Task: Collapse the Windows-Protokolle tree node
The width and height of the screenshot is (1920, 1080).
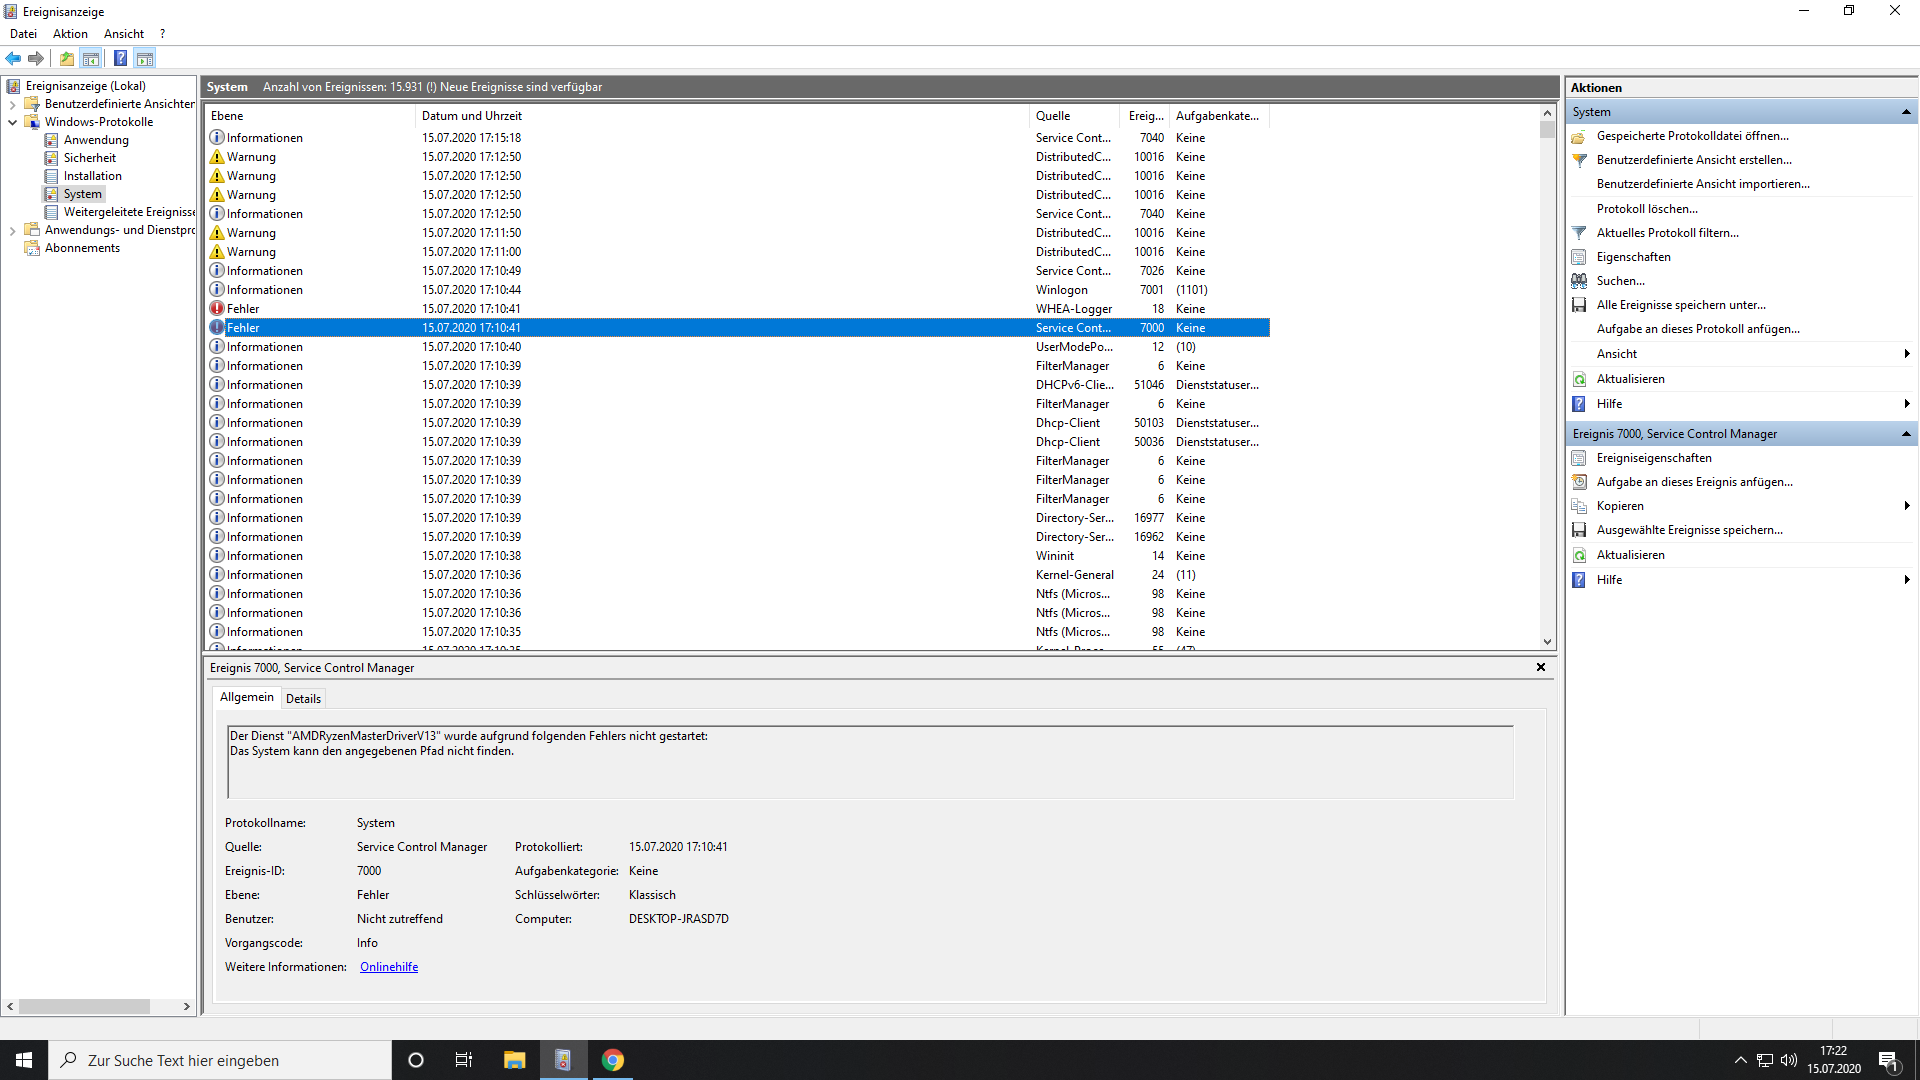Action: [12, 122]
